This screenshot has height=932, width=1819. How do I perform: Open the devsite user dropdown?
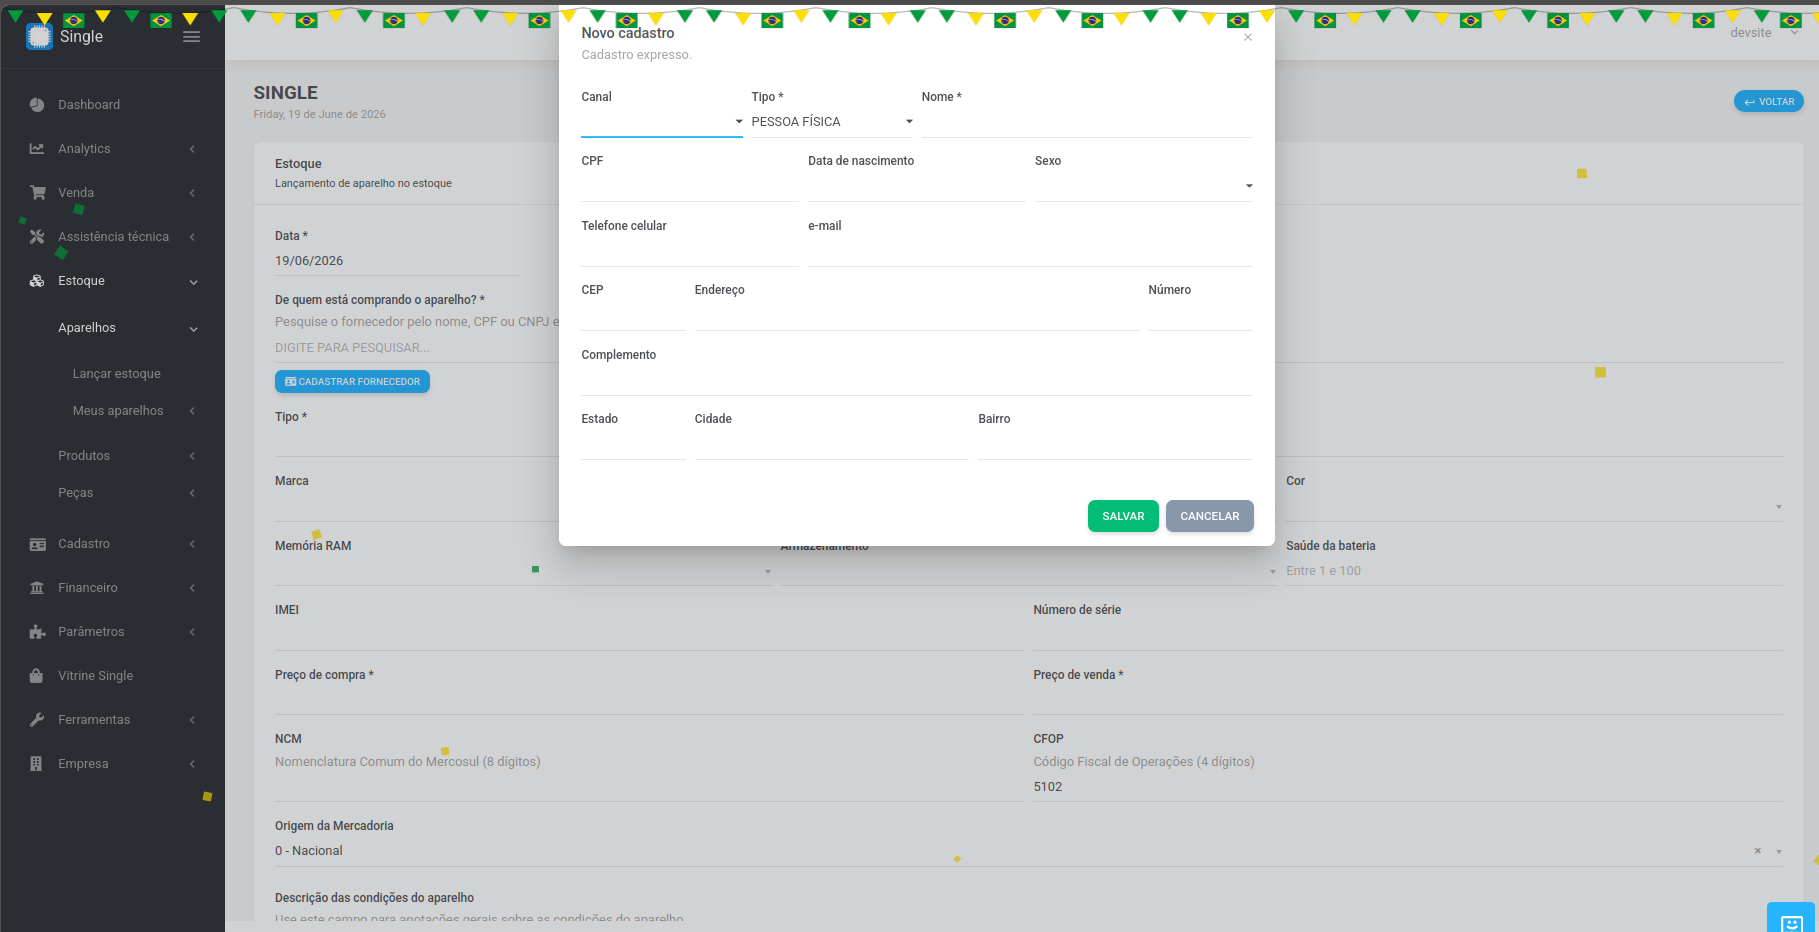(x=1765, y=33)
